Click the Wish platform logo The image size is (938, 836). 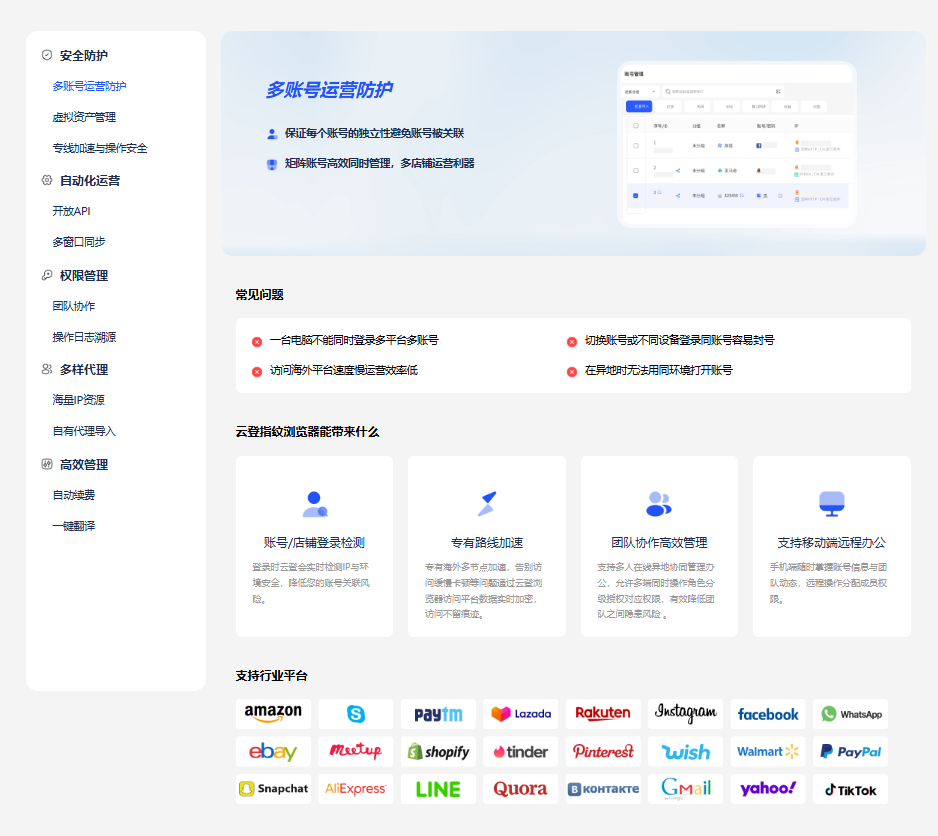(x=686, y=752)
